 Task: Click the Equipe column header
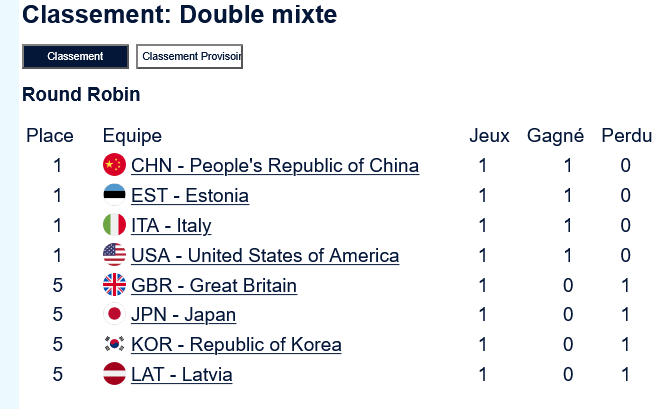click(x=132, y=135)
